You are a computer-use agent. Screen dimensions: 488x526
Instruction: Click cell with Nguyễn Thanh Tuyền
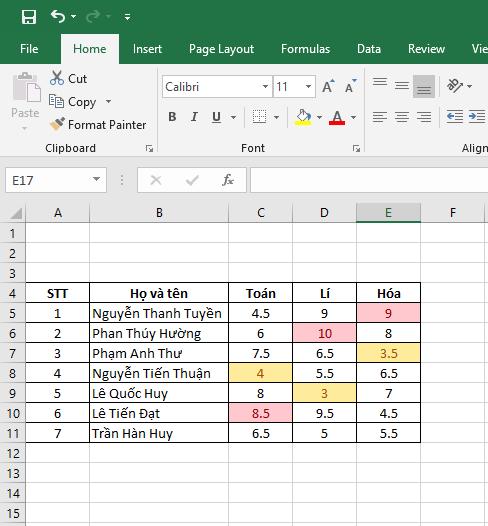[x=159, y=313]
